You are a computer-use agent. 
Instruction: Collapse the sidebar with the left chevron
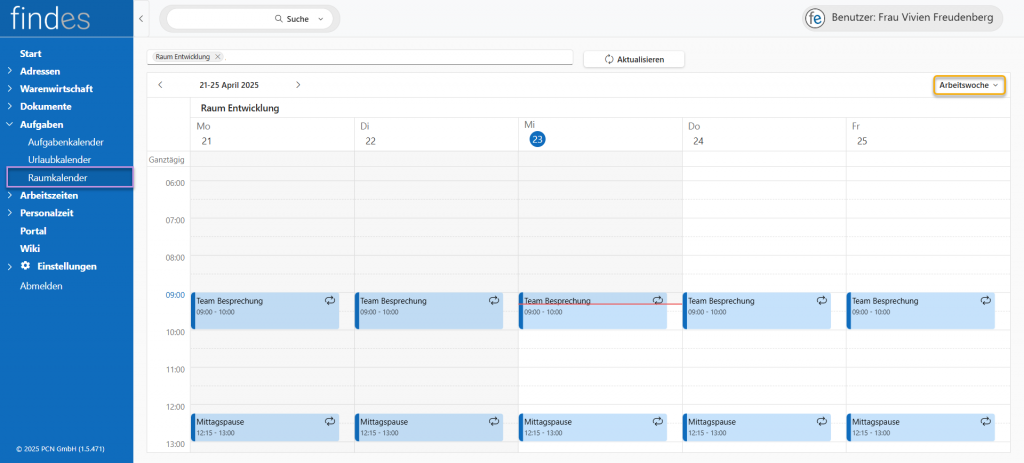[141, 19]
